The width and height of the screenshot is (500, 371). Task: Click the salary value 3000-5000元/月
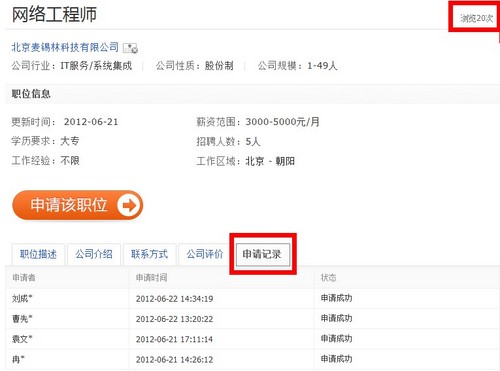click(283, 122)
